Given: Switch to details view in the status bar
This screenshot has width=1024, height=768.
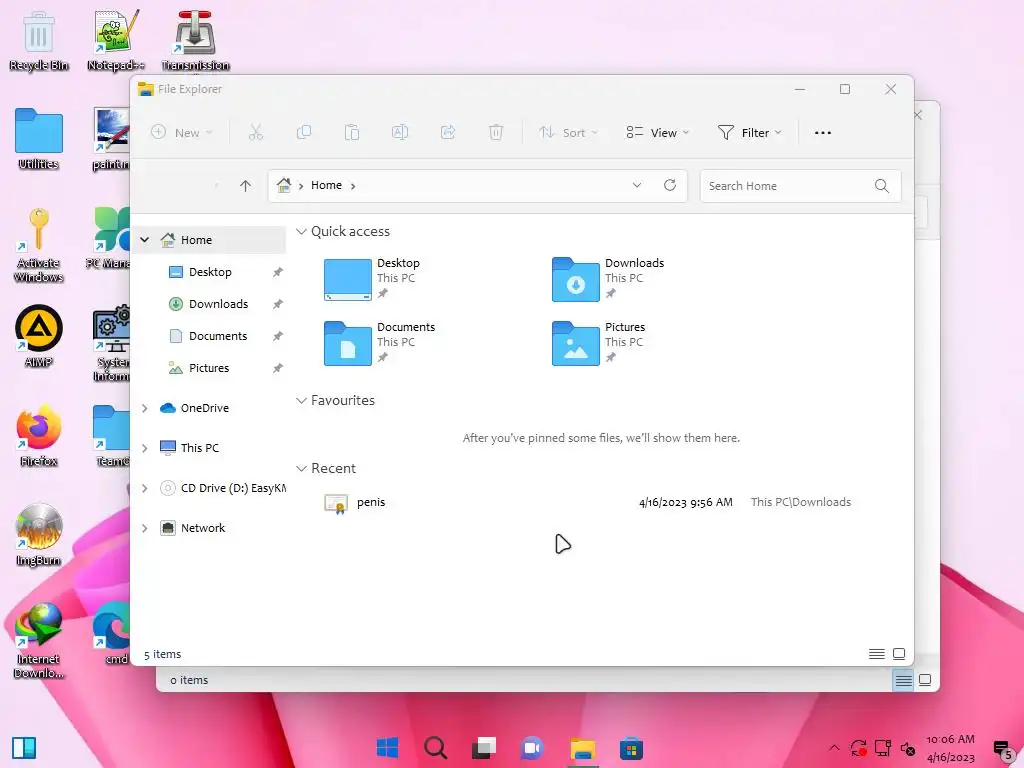Looking at the screenshot, I should pyautogui.click(x=876, y=654).
